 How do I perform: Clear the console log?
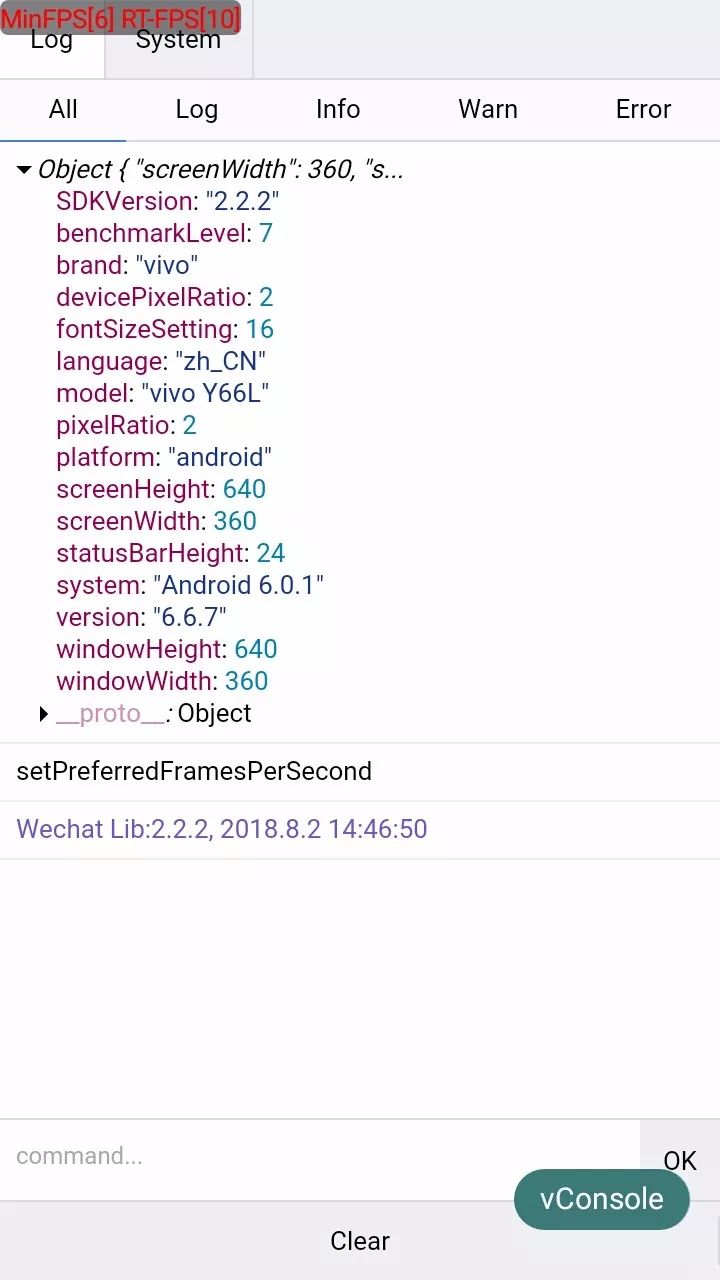[360, 1241]
